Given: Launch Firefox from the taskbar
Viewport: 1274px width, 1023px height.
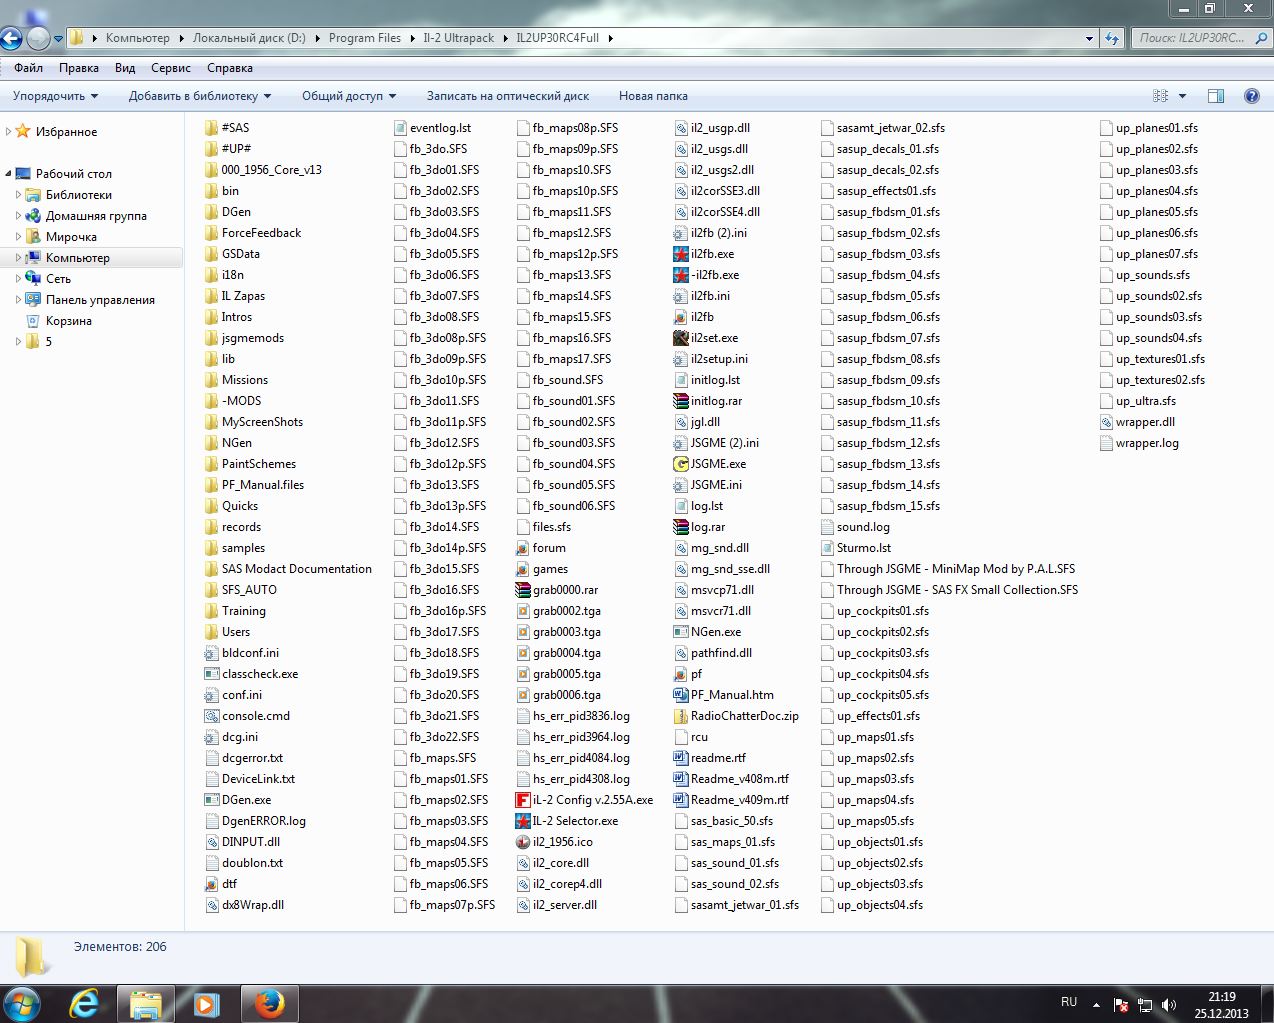Looking at the screenshot, I should (x=268, y=1003).
